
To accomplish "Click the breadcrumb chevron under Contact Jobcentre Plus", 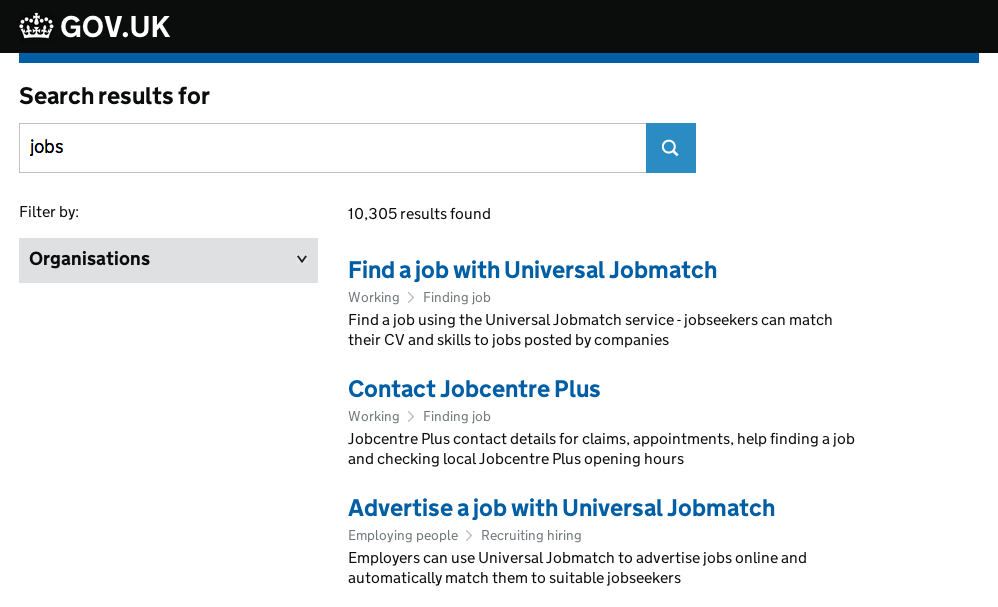I will click(x=411, y=417).
